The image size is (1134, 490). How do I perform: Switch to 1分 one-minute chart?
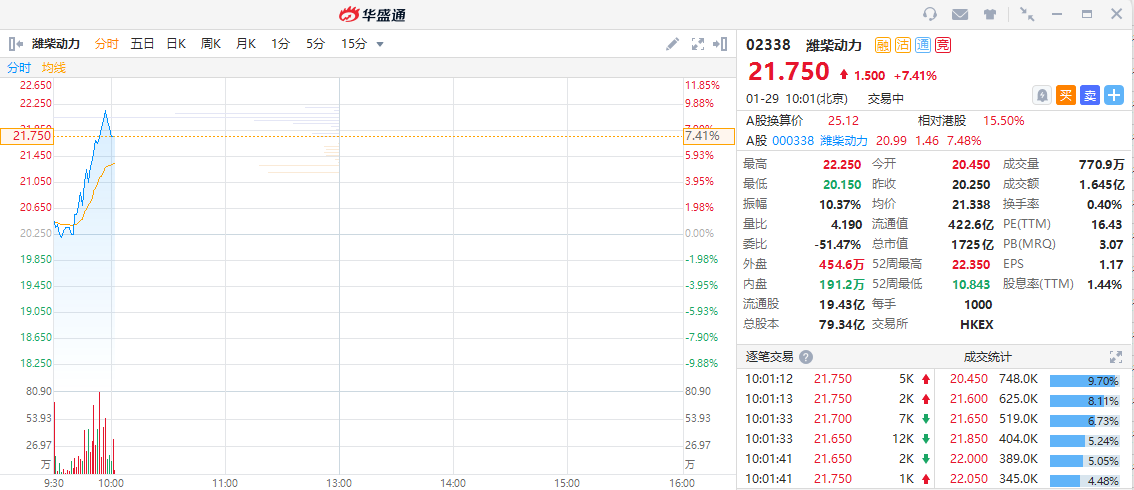pyautogui.click(x=281, y=44)
